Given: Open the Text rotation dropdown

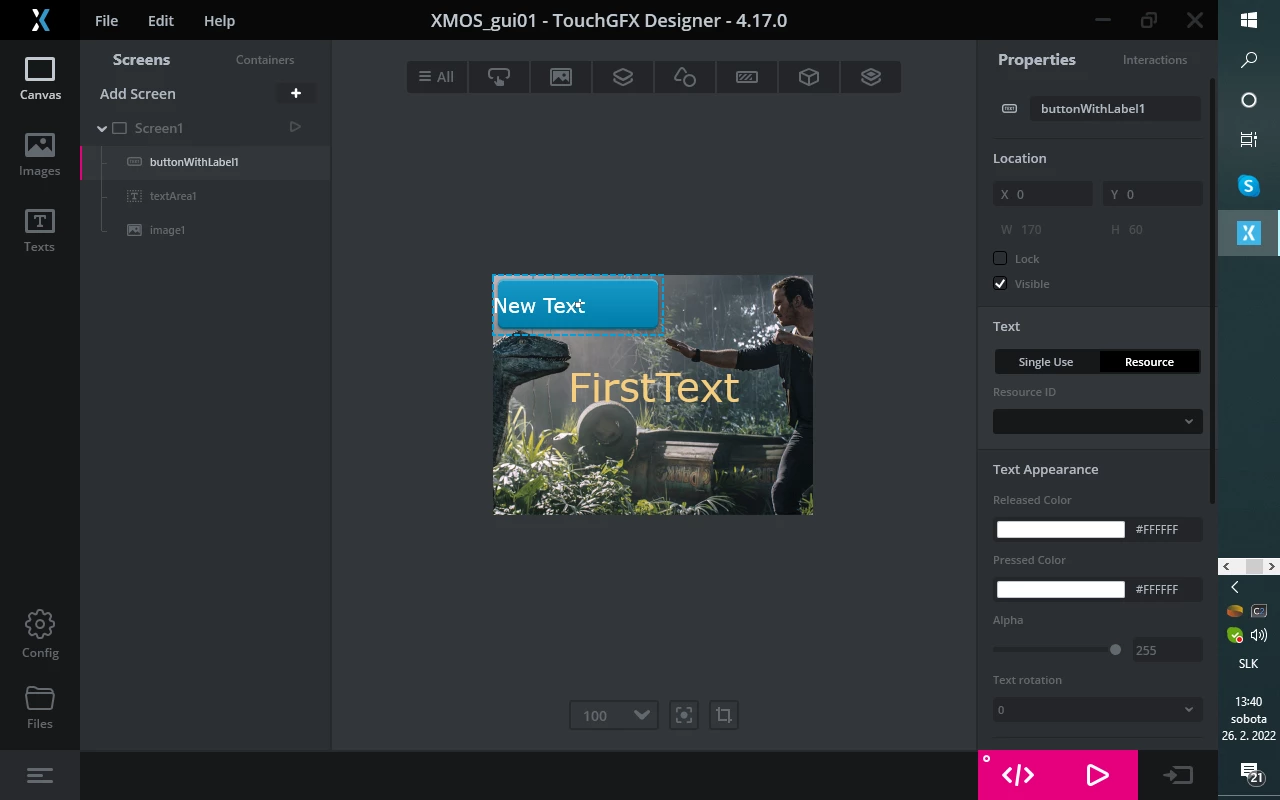Looking at the screenshot, I should click(x=1098, y=710).
